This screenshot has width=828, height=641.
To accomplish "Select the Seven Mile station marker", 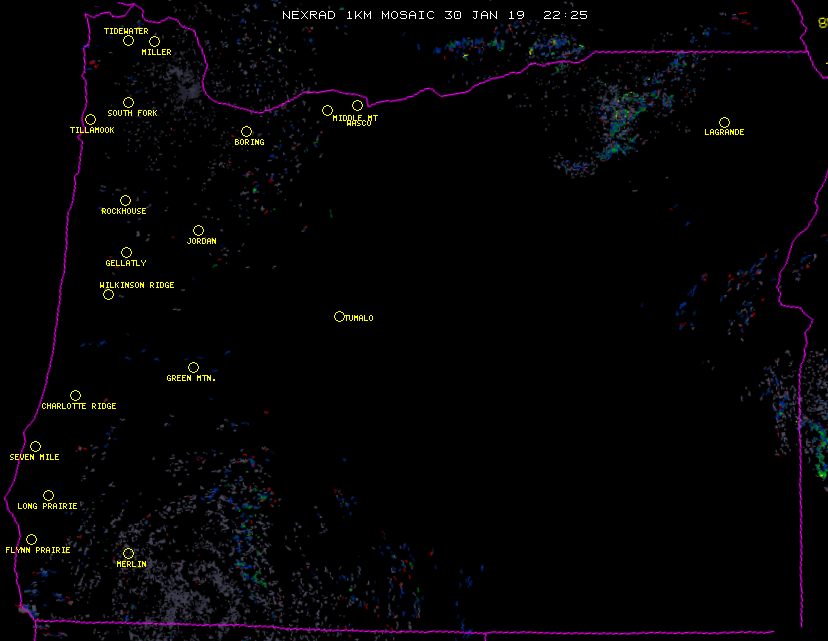I will 35,447.
